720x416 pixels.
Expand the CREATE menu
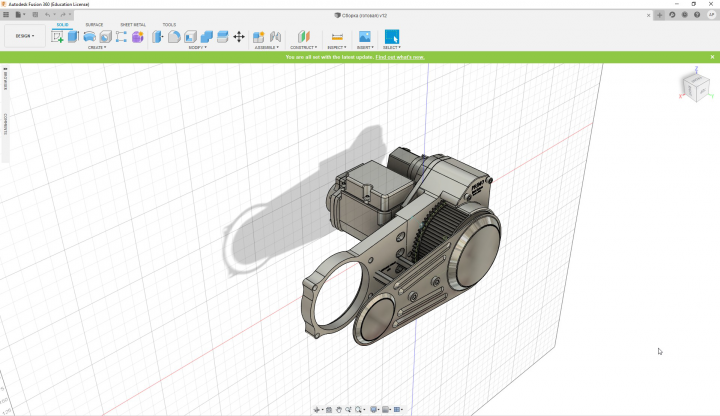96,47
